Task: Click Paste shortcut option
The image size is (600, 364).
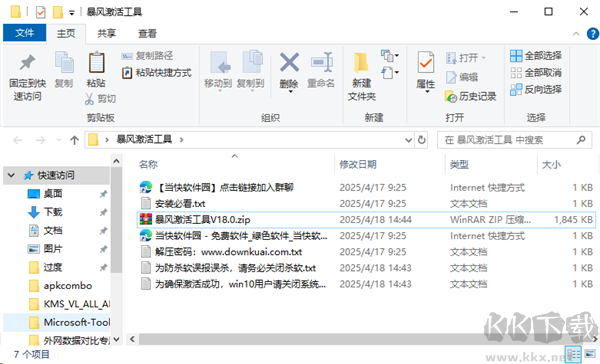Action: click(x=157, y=73)
